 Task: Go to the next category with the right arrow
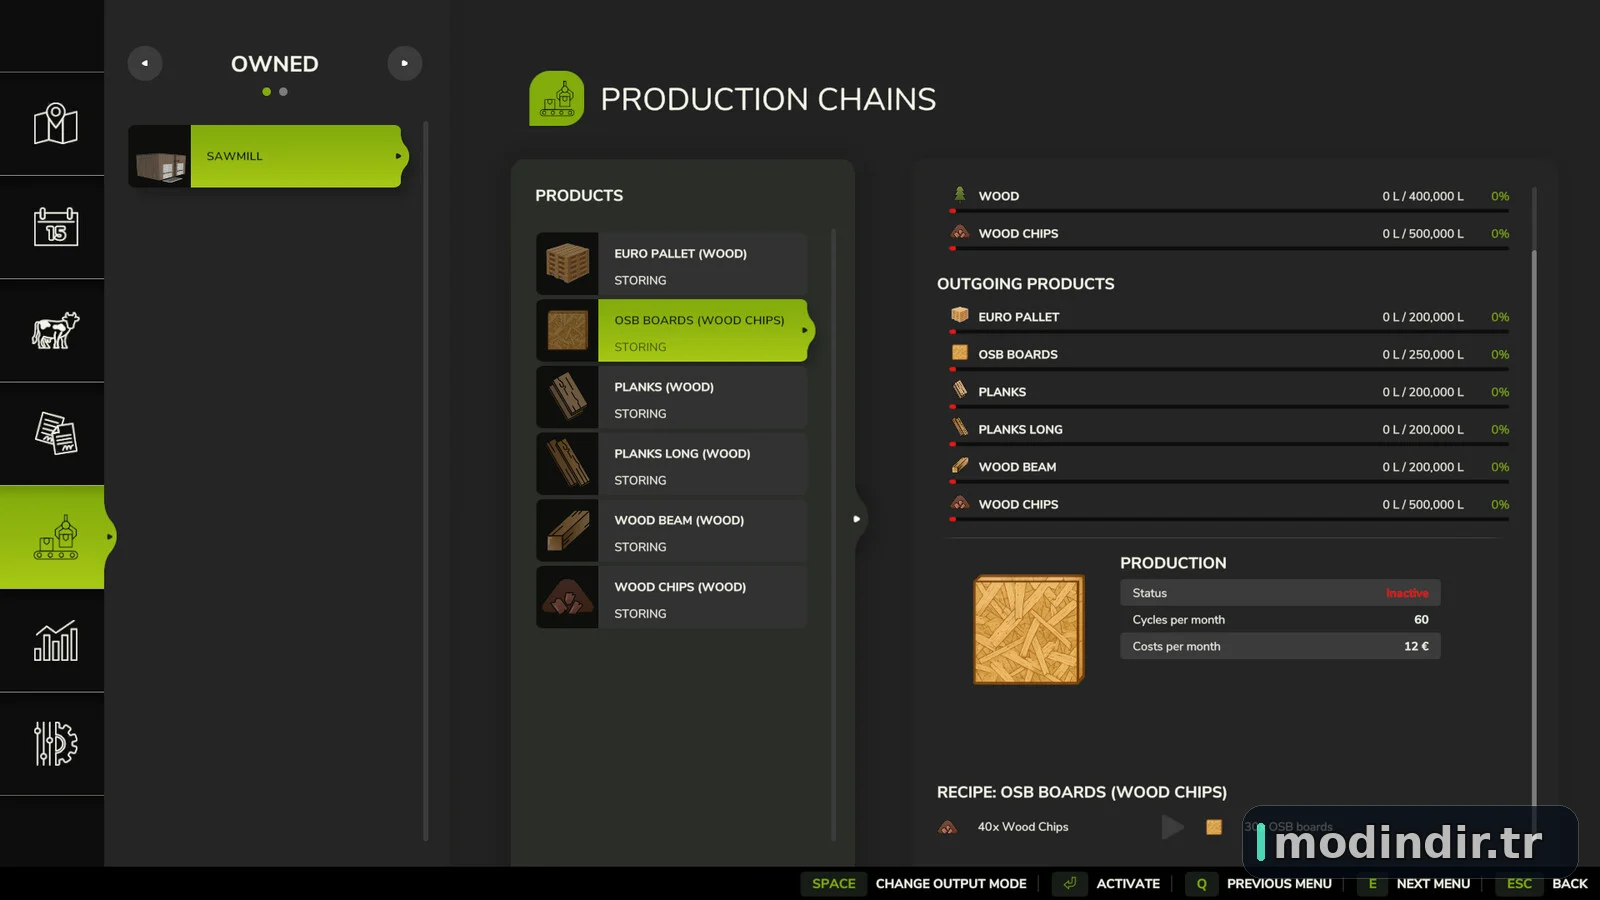tap(405, 63)
